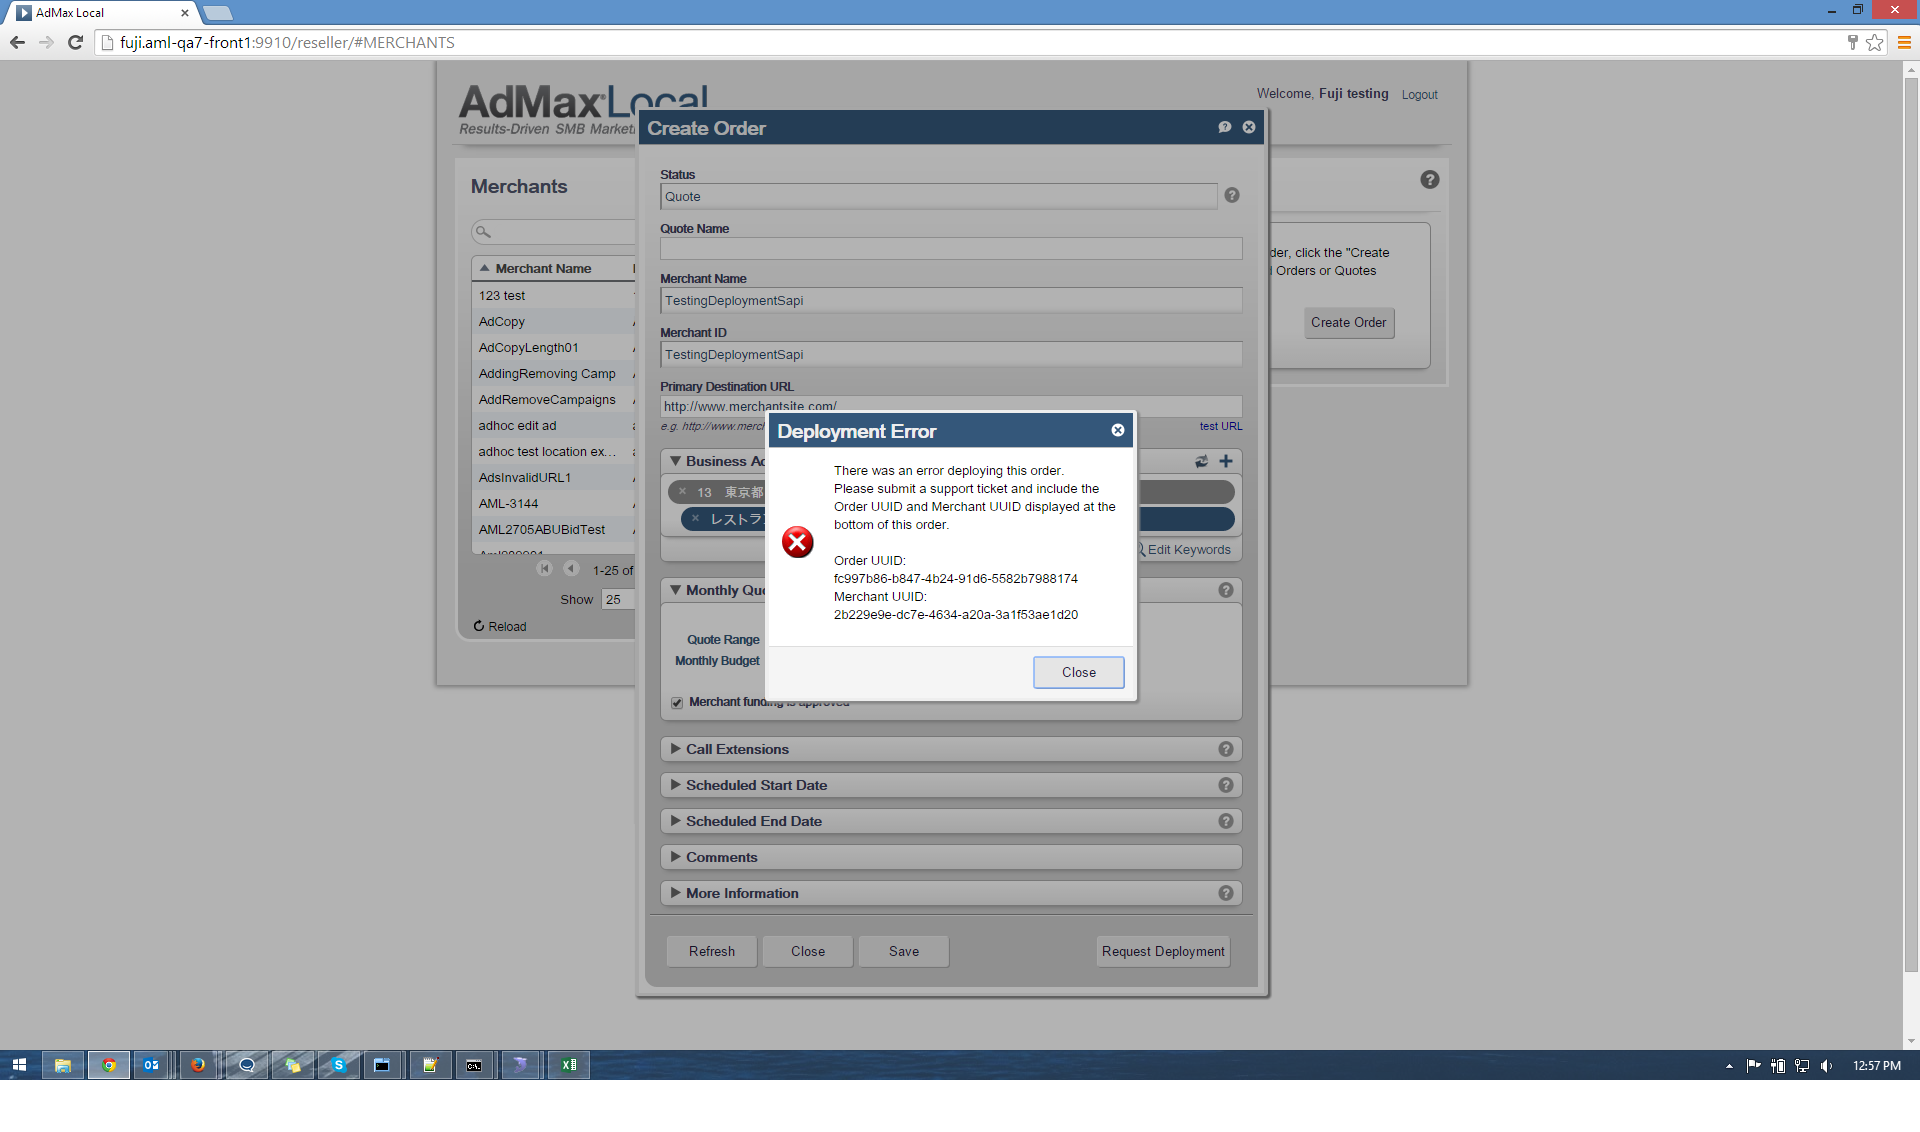
Task: Click the Merchants search box
Action: click(553, 231)
